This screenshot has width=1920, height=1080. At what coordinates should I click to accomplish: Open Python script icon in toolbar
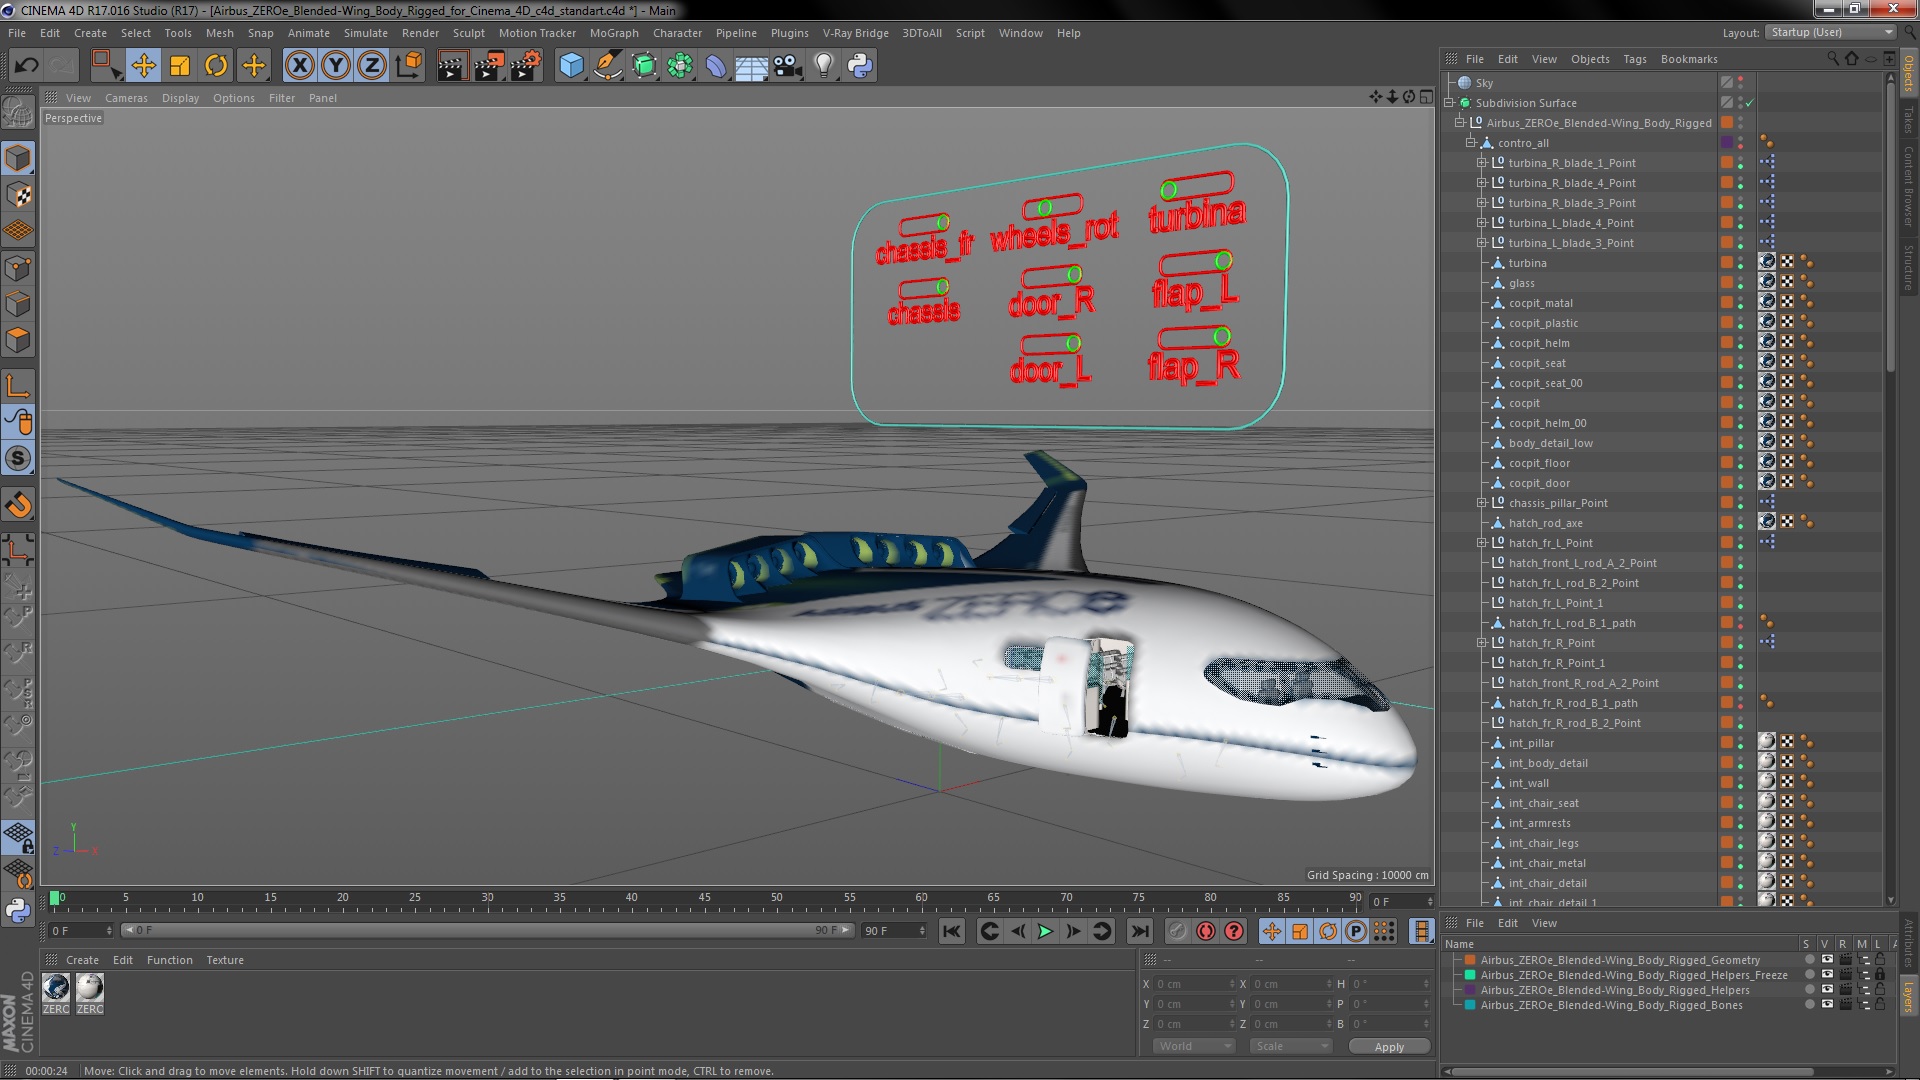click(859, 66)
